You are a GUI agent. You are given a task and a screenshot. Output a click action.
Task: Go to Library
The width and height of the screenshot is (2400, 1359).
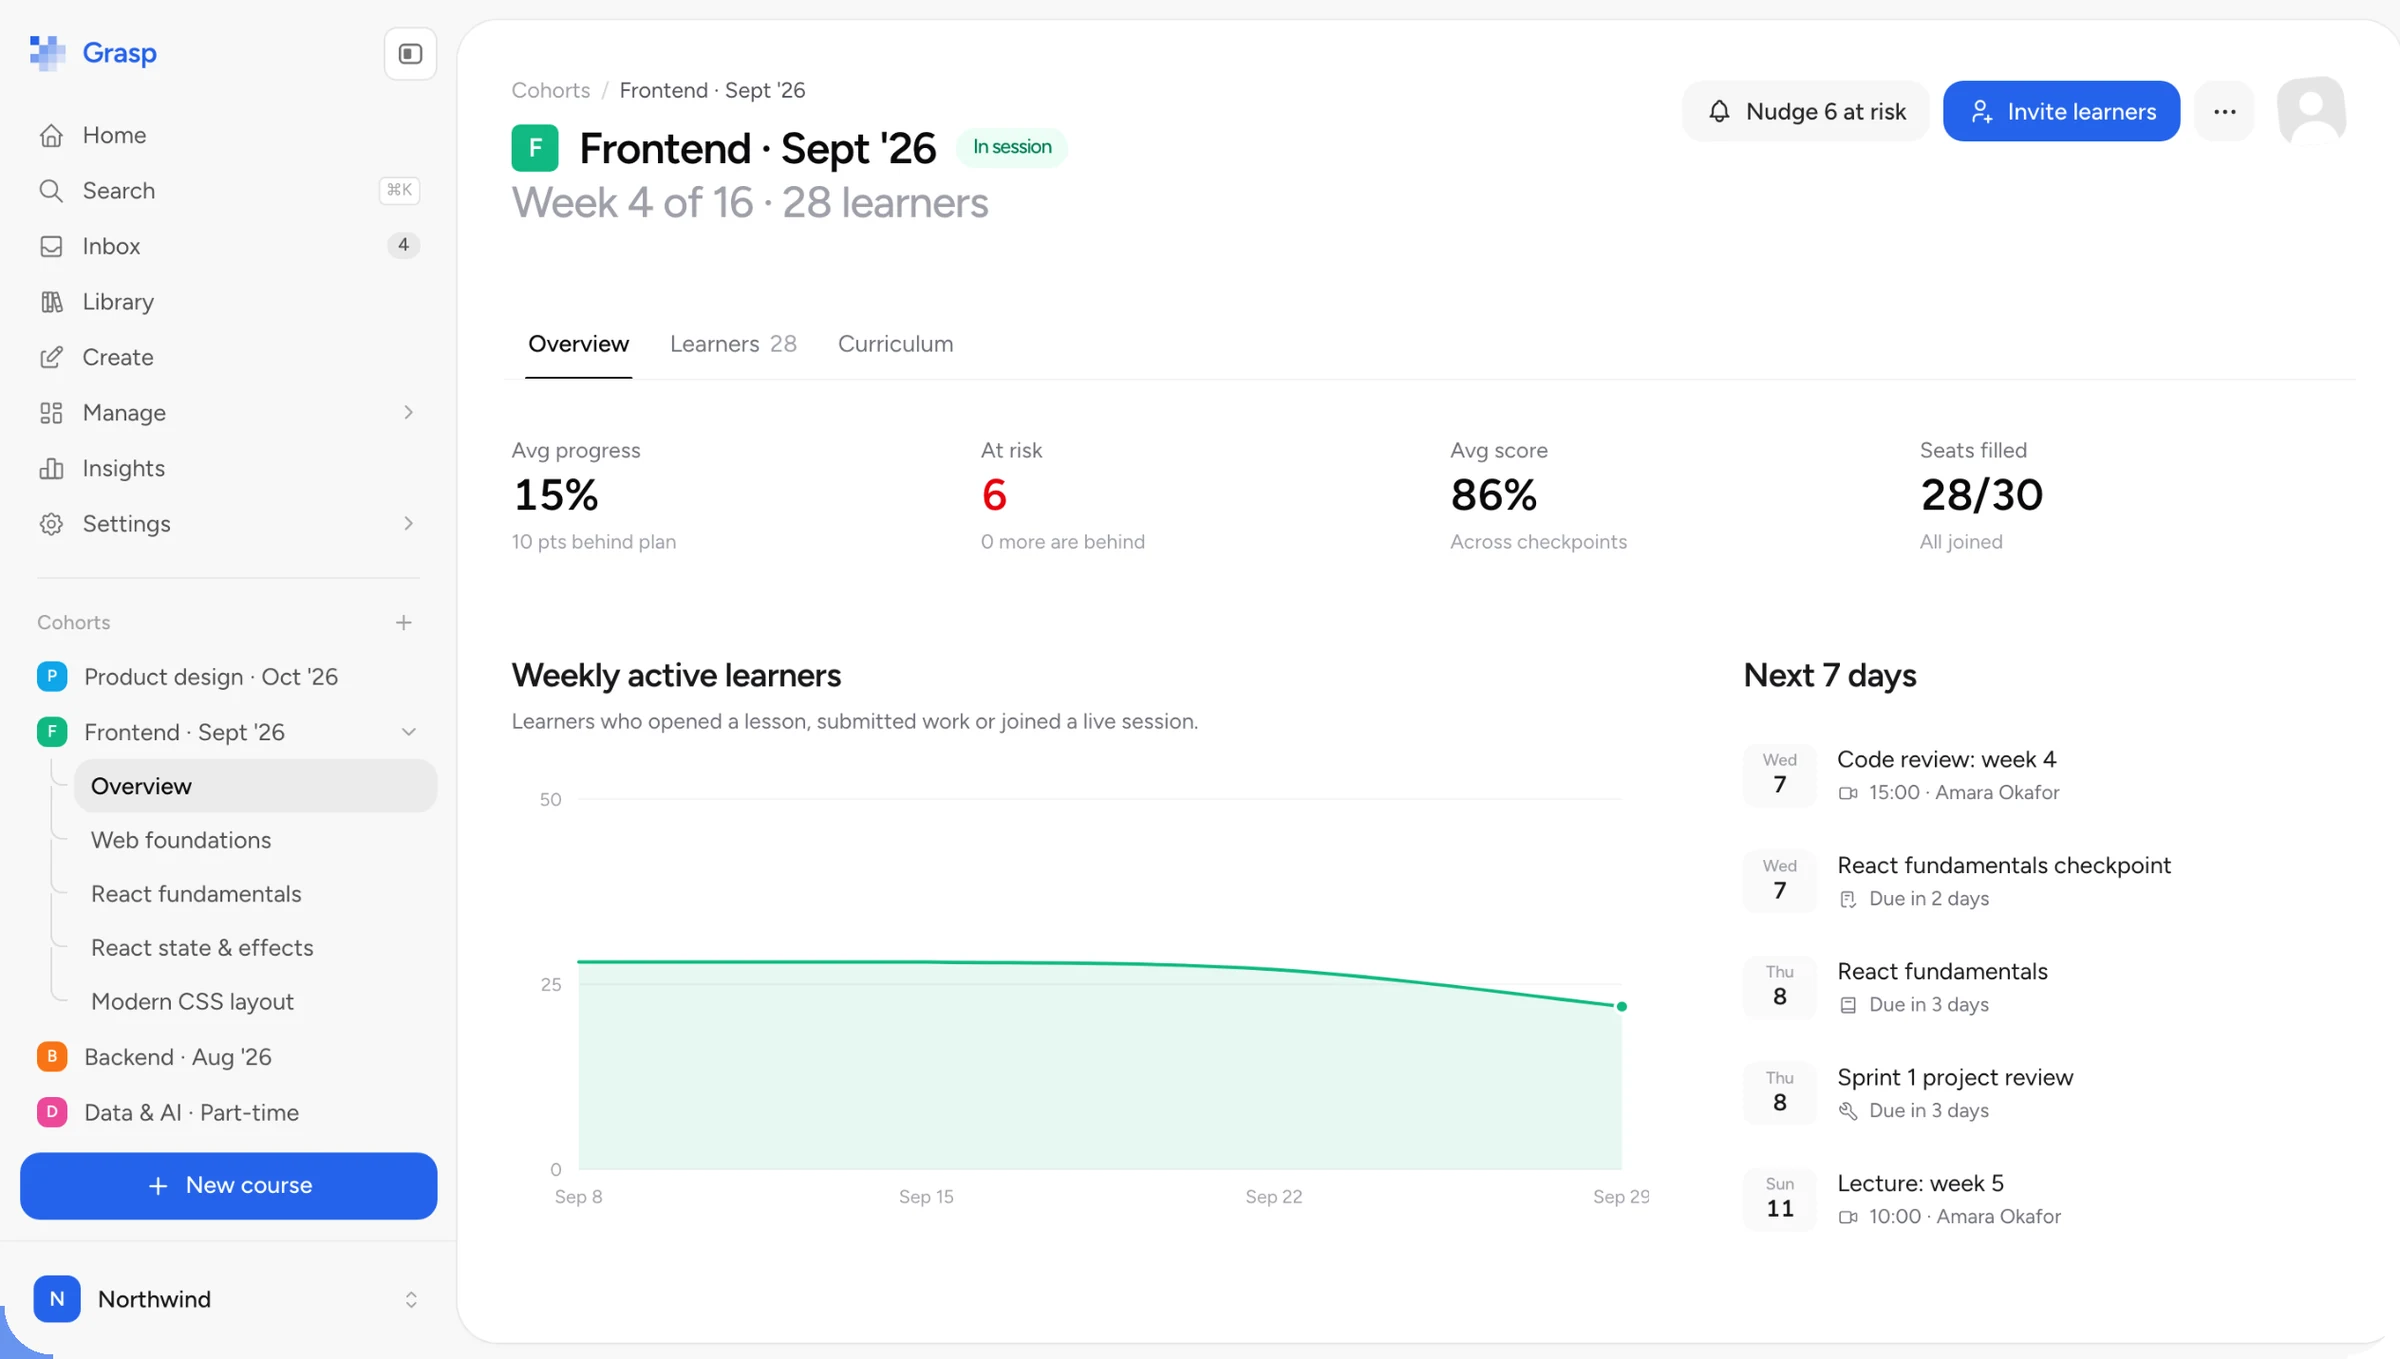228,301
